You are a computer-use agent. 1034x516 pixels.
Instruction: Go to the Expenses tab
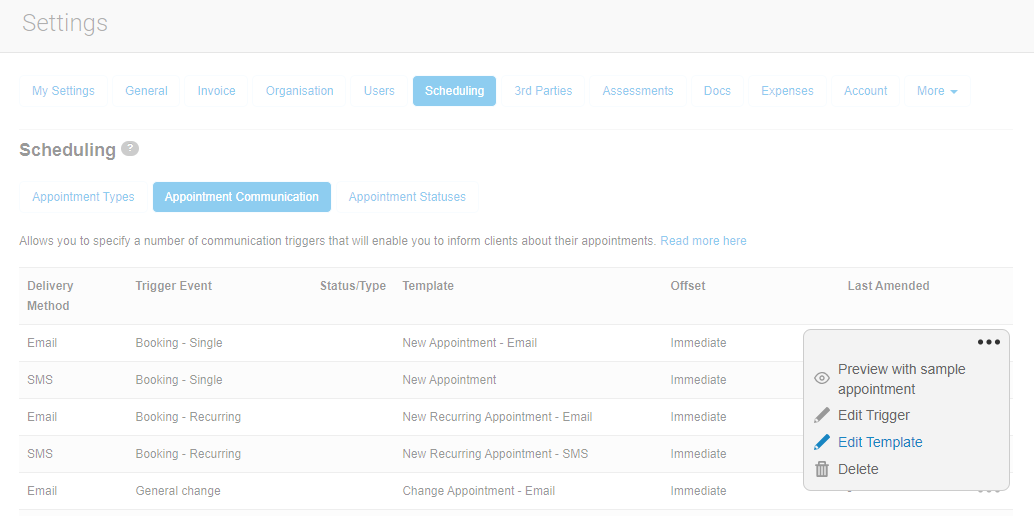pyautogui.click(x=787, y=91)
